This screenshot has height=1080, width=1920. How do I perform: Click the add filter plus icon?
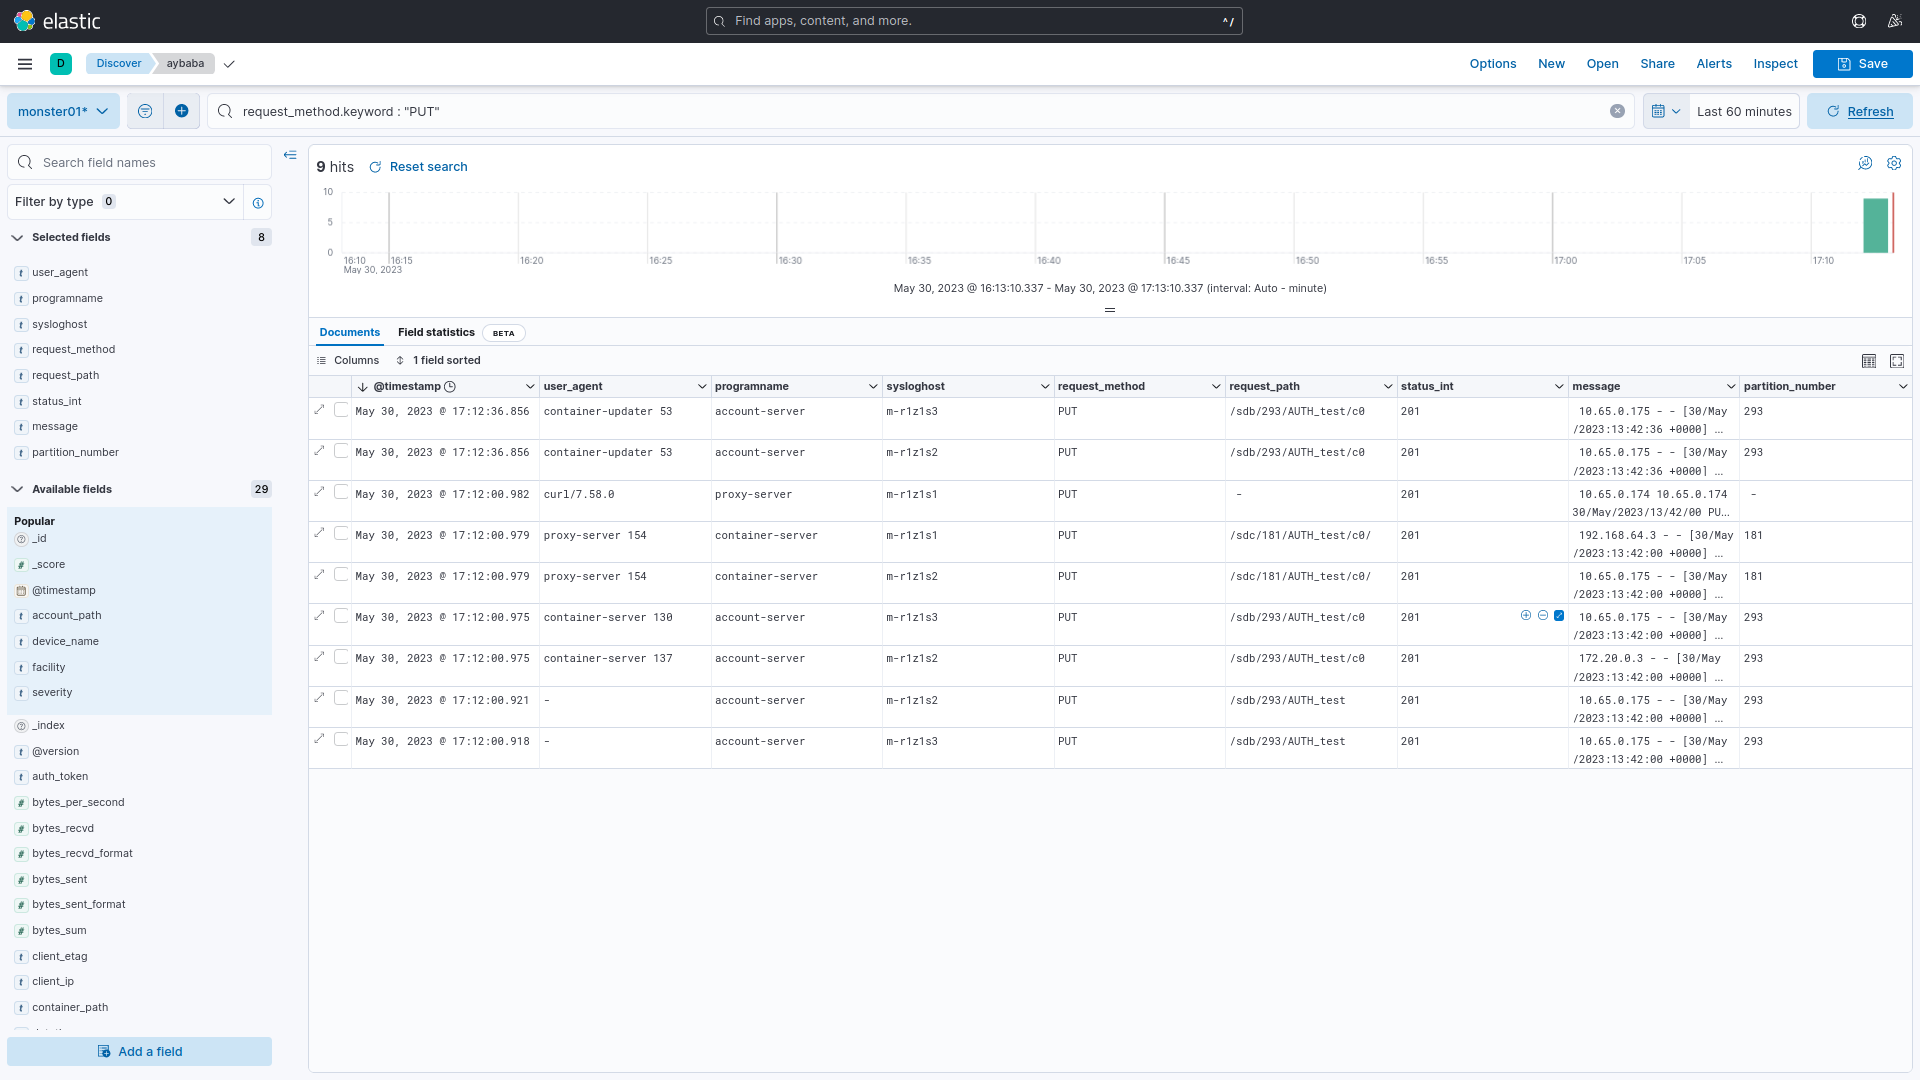click(181, 111)
